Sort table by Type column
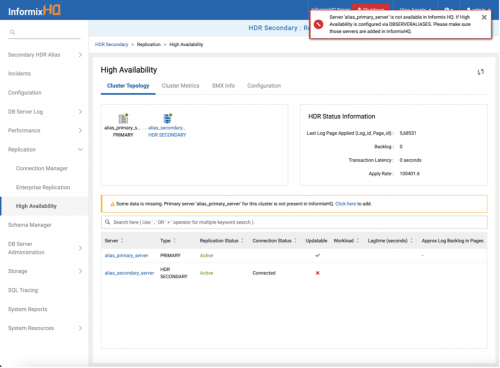The width and height of the screenshot is (500, 368). point(174,241)
